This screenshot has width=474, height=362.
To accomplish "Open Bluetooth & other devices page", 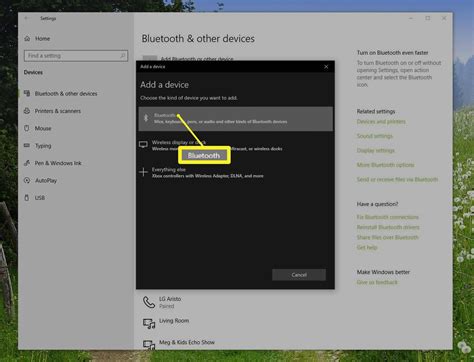I will [x=66, y=94].
